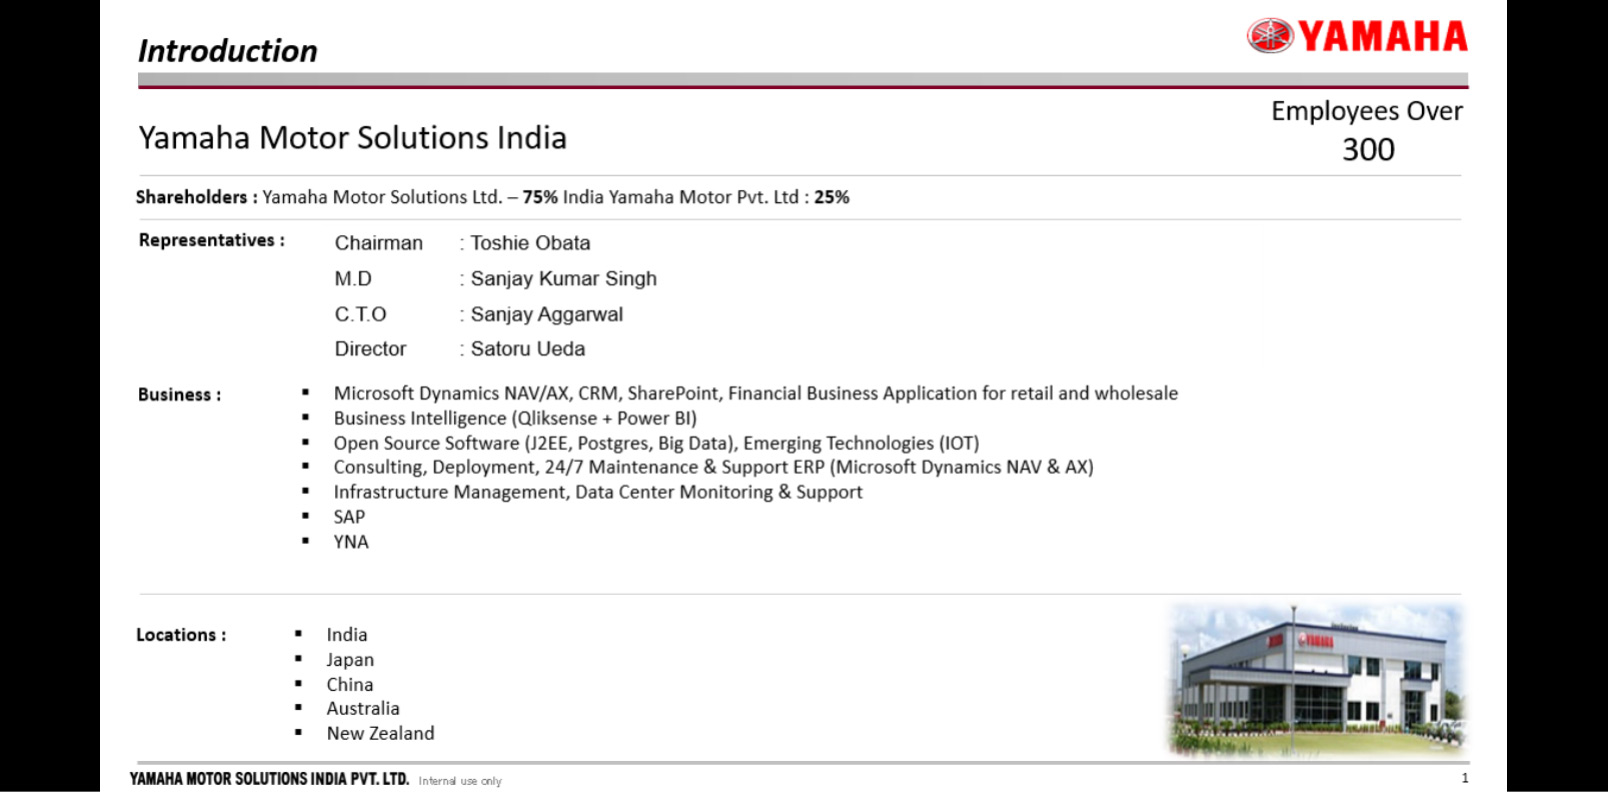Select the YNA bullet item
The height and width of the screenshot is (792, 1608).
351,542
